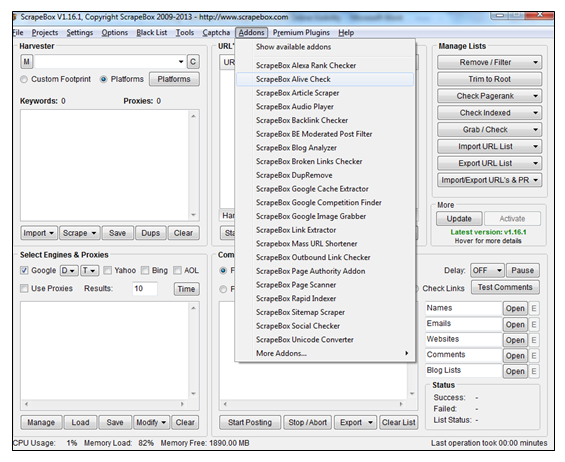Image resolution: width=565 pixels, height=462 pixels.
Task: Click the Pause button
Action: 522,270
